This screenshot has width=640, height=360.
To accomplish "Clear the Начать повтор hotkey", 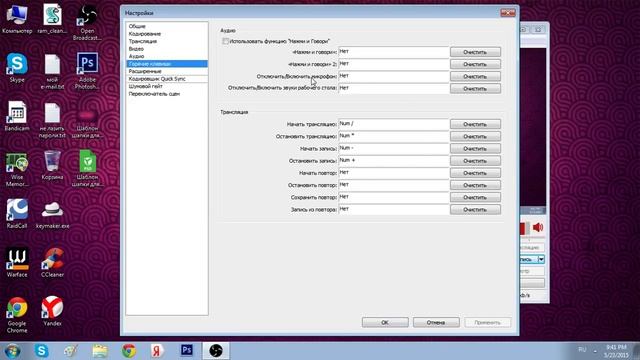I will coord(475,173).
